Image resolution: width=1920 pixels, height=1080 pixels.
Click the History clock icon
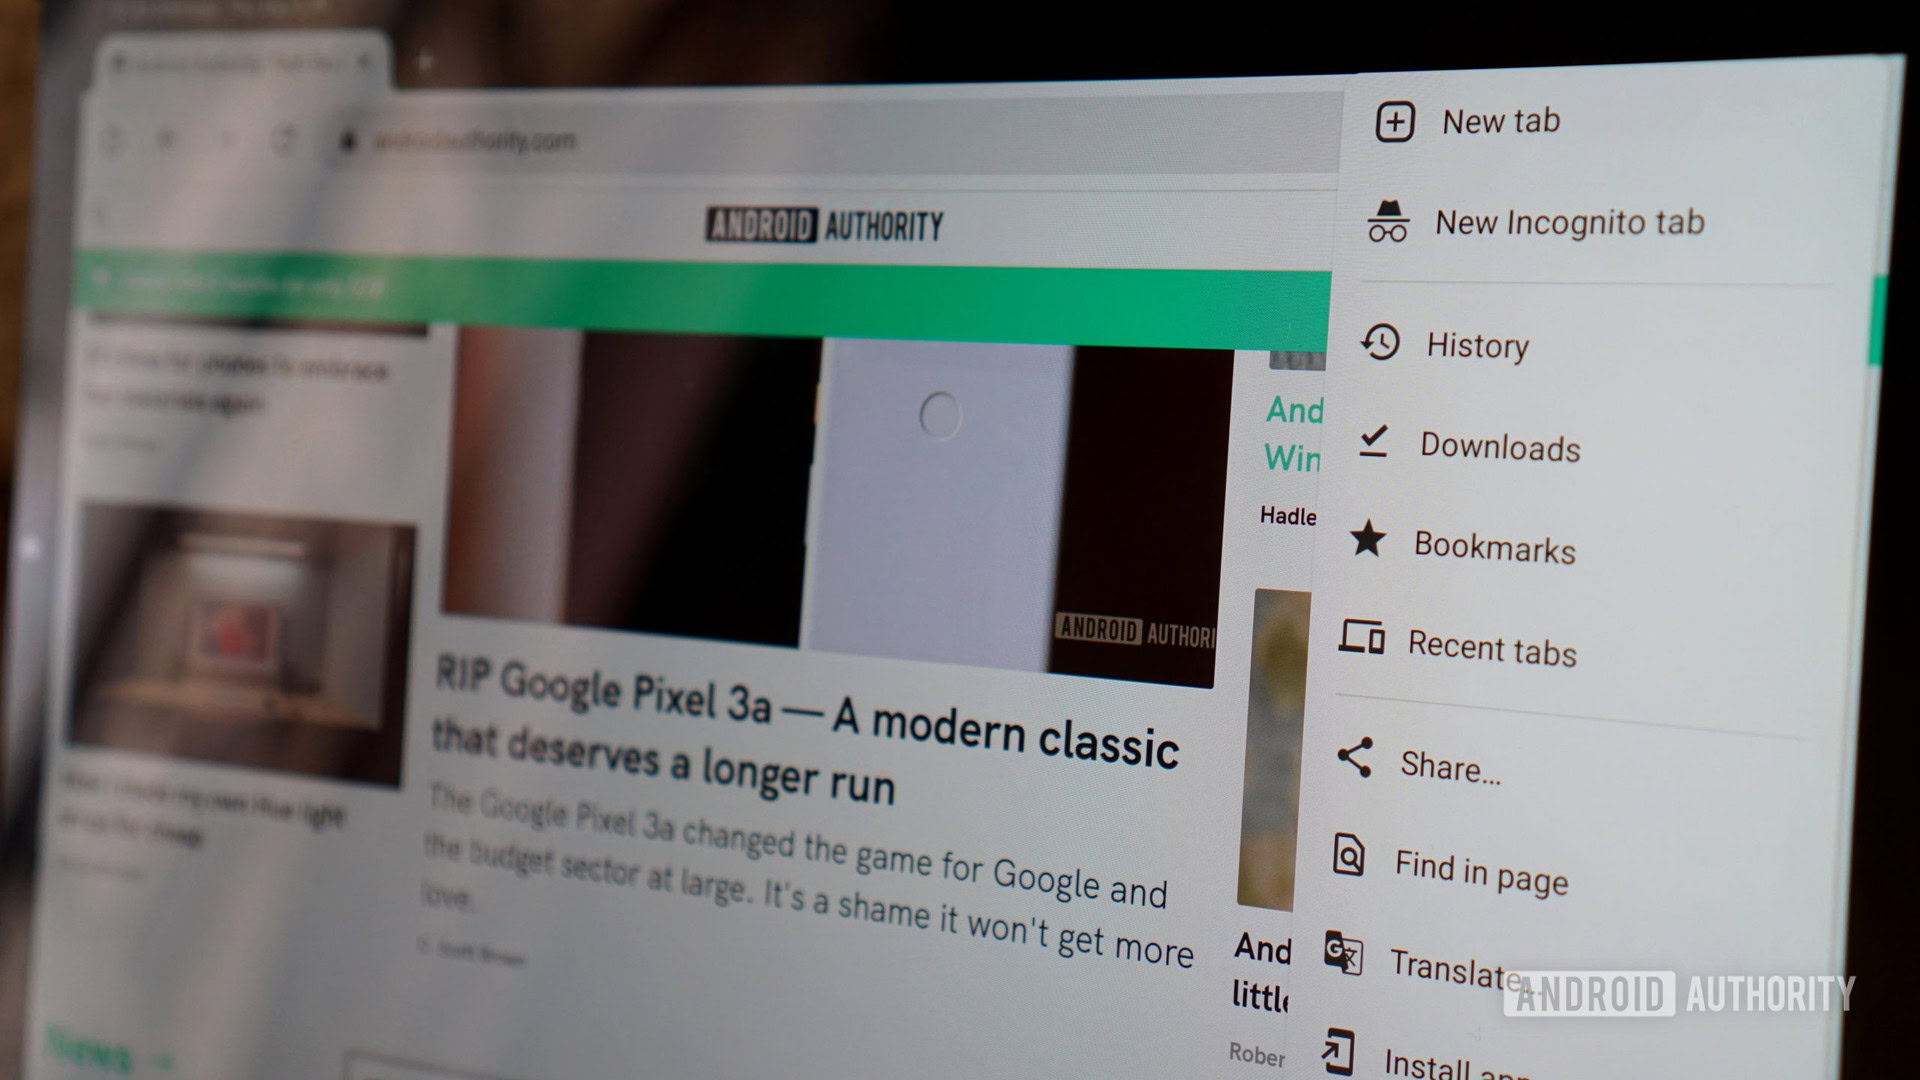(1382, 345)
